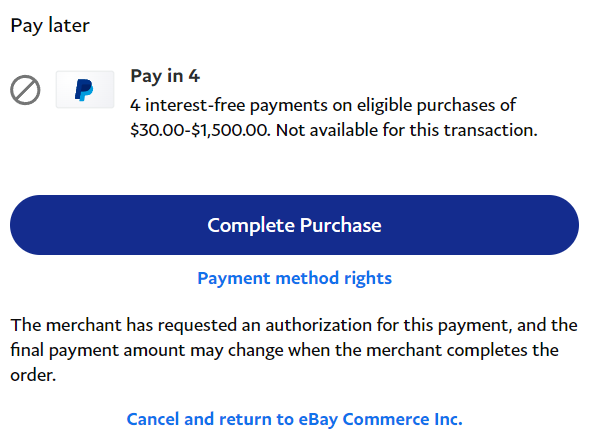This screenshot has width=596, height=440.
Task: Click the word 'order.' ending the notice
Action: click(33, 375)
